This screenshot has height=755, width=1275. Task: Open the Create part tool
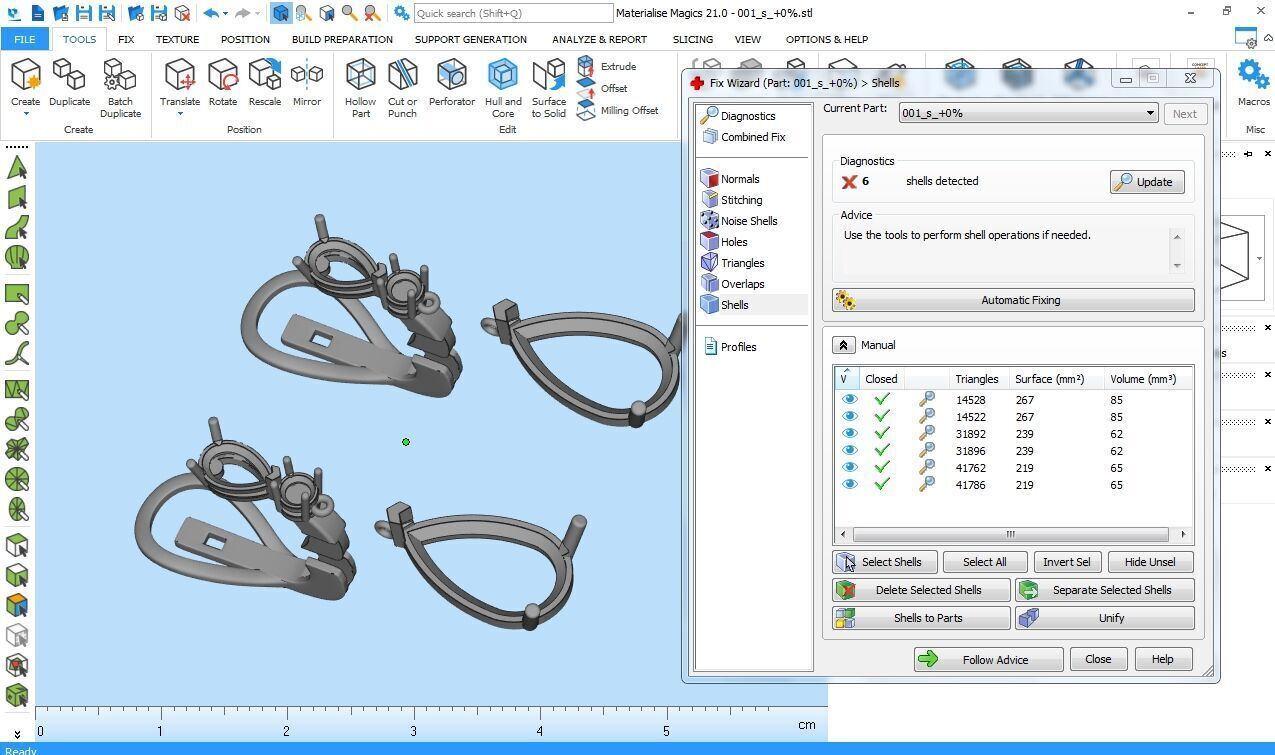click(x=26, y=83)
